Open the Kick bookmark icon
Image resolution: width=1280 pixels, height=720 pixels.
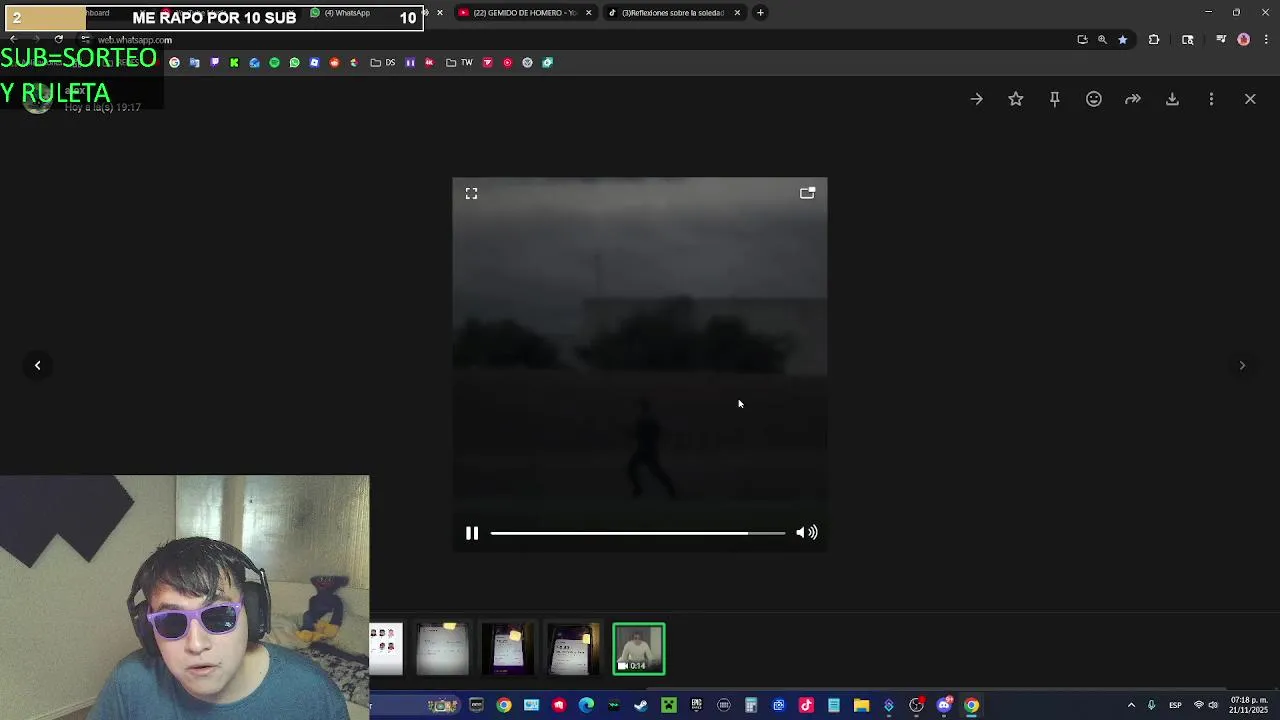(234, 63)
